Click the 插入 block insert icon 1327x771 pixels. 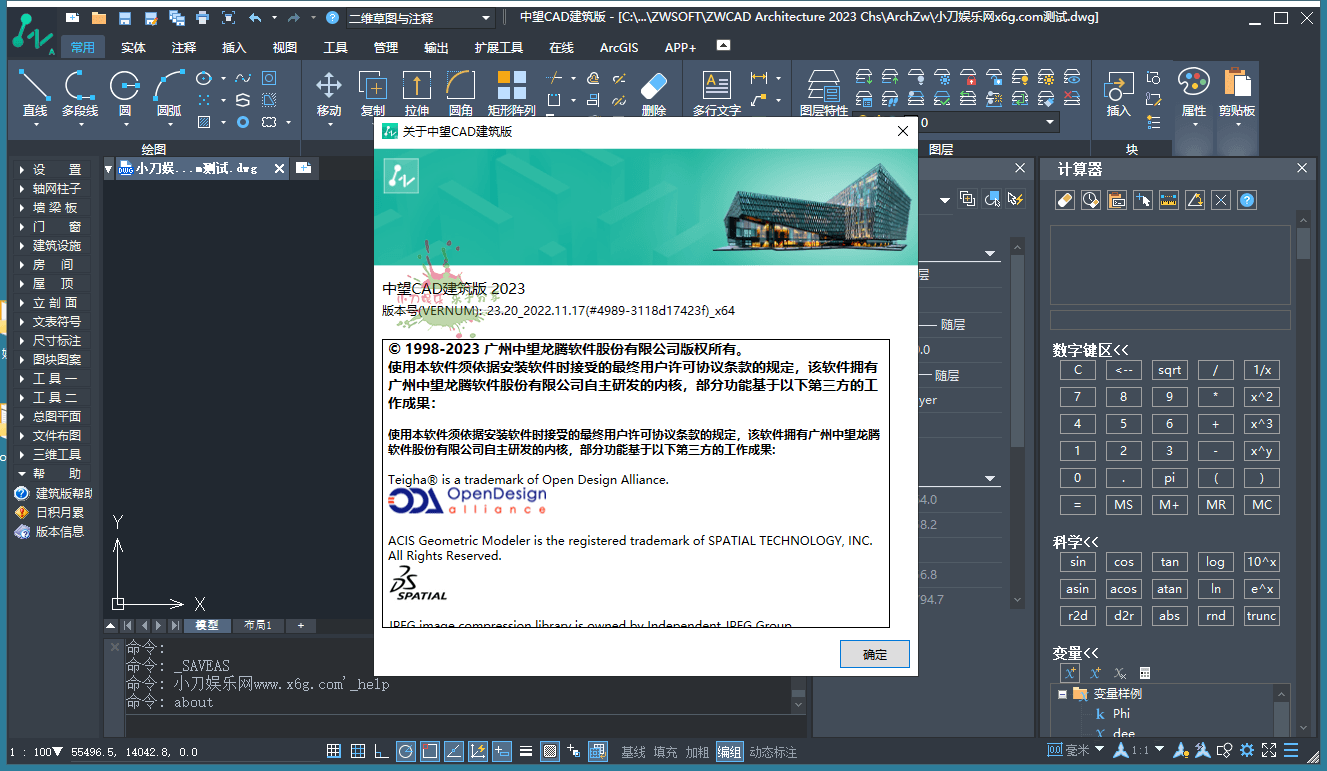(x=1118, y=93)
